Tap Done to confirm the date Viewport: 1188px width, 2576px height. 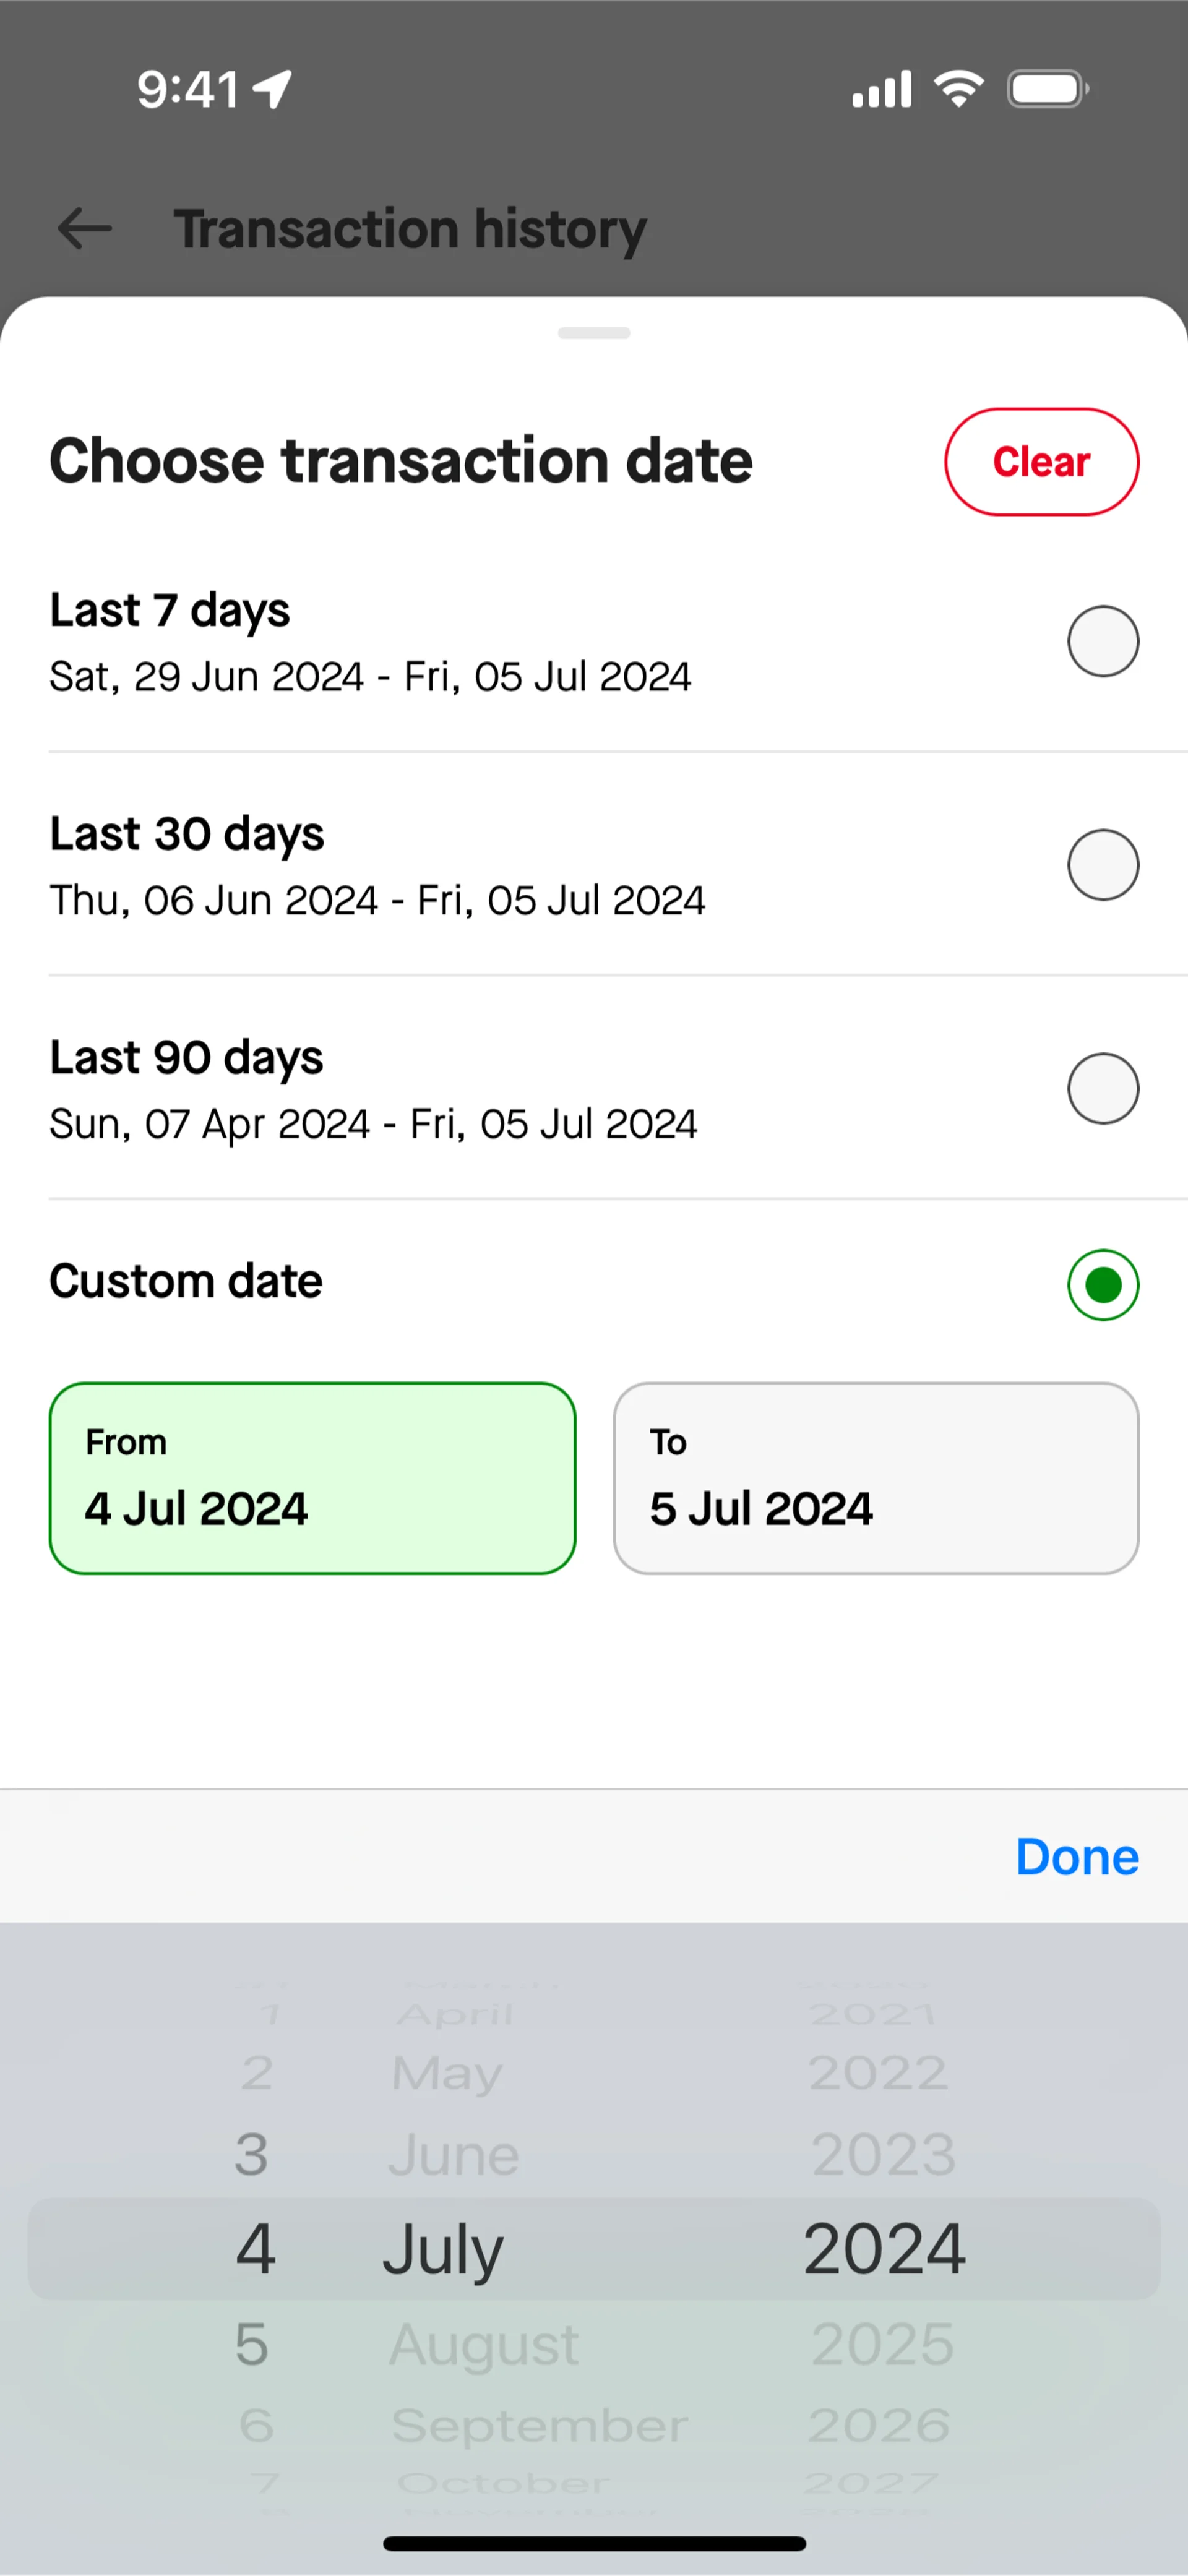[x=1076, y=1857]
